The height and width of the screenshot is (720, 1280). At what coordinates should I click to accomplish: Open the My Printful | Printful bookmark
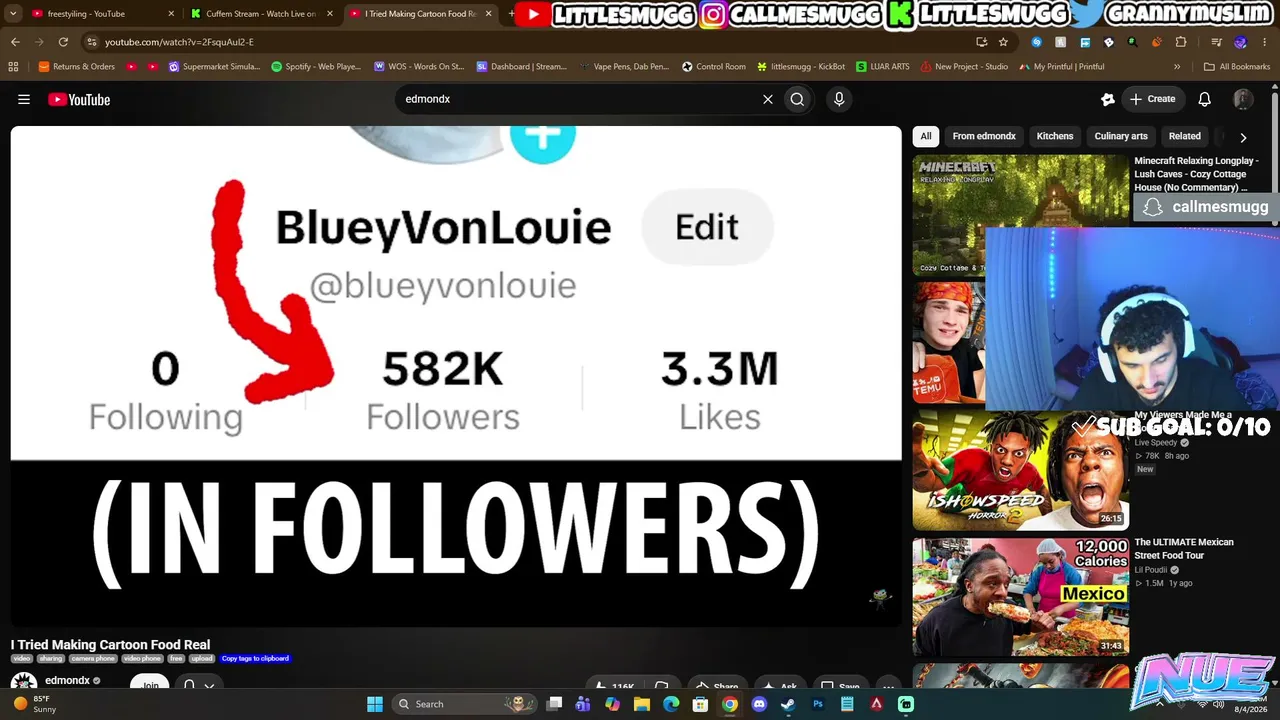tap(1062, 67)
